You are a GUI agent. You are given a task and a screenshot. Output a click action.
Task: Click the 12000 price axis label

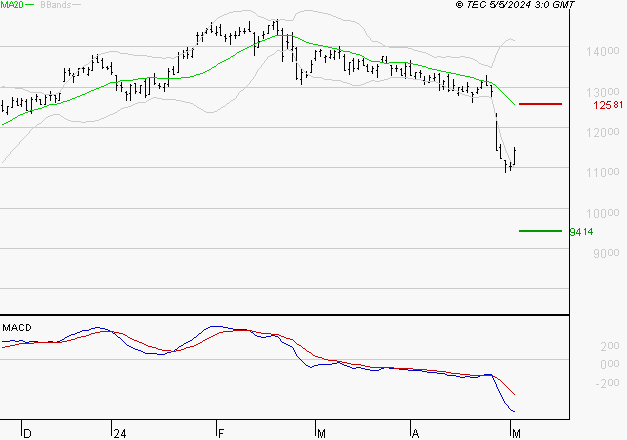[x=603, y=132]
